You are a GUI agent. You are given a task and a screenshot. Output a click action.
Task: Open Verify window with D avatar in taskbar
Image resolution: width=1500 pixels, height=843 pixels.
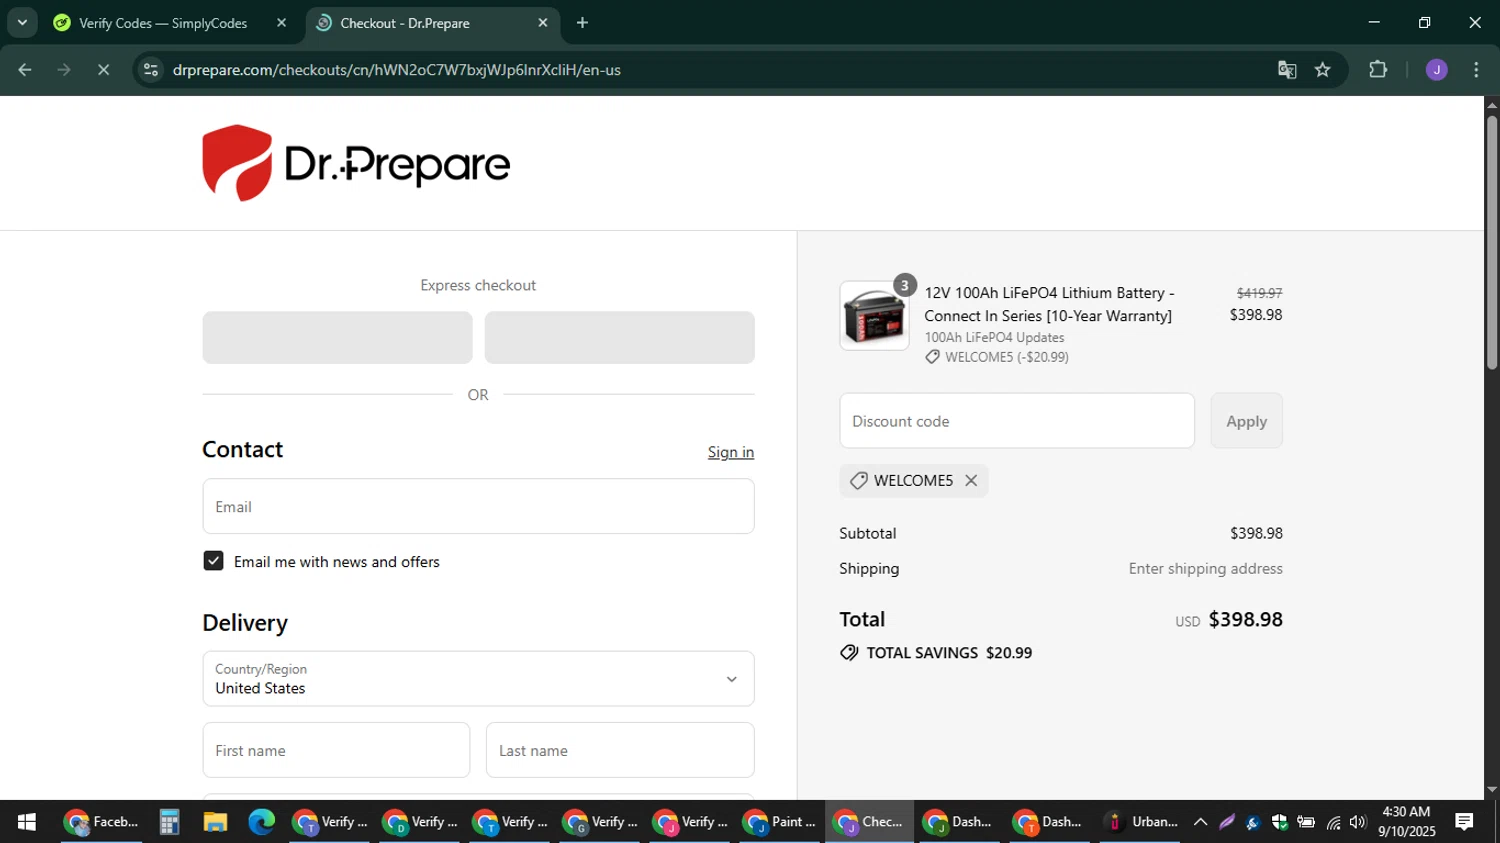[x=420, y=822]
